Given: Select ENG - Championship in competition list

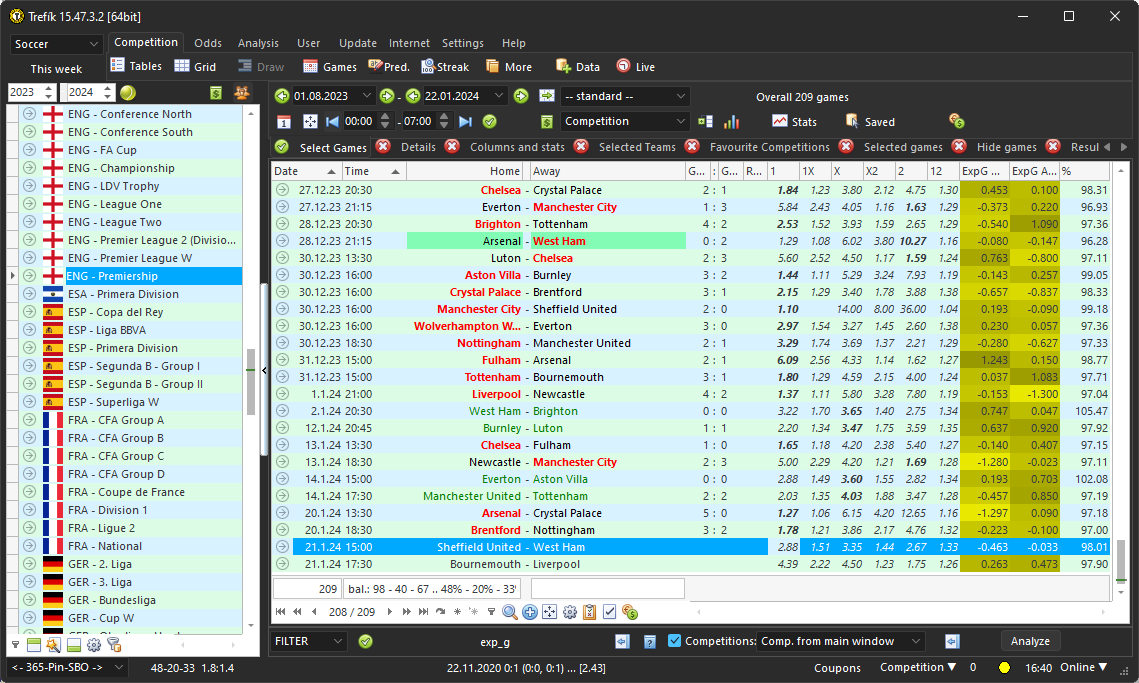Looking at the screenshot, I should (121, 168).
